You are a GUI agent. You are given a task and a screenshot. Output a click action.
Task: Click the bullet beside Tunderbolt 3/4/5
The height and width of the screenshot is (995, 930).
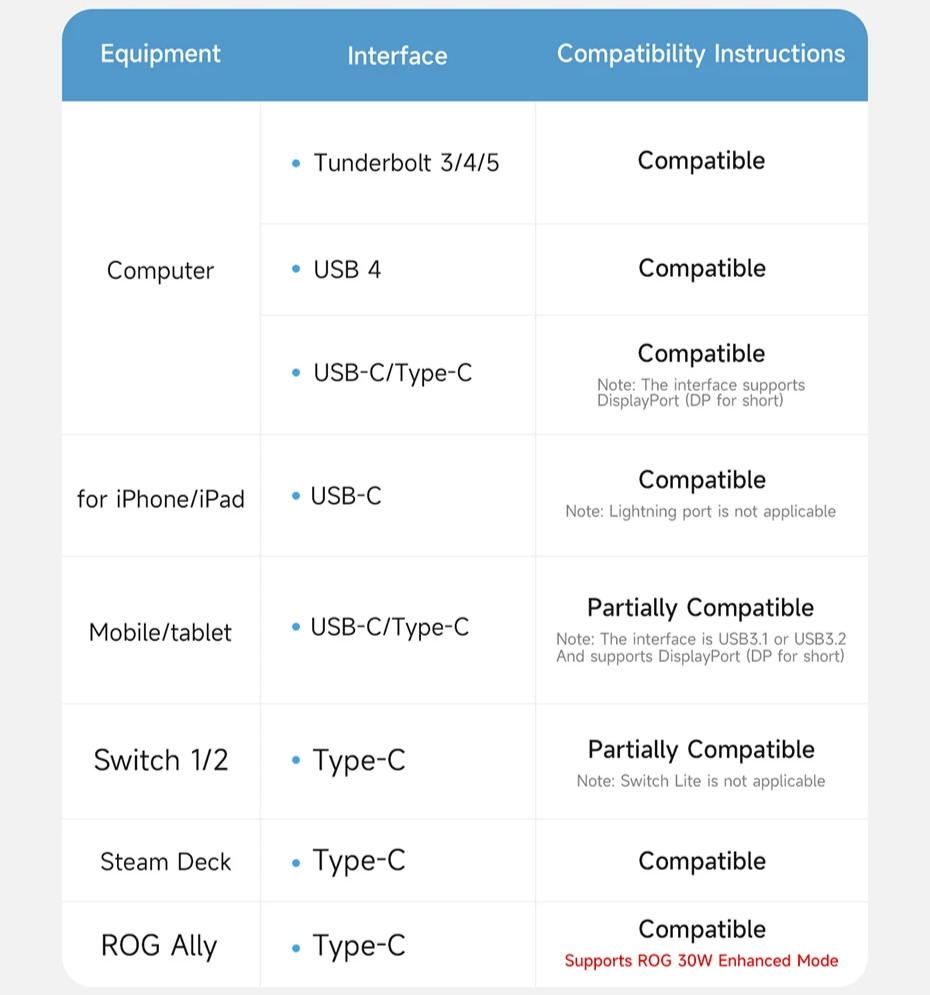click(296, 163)
